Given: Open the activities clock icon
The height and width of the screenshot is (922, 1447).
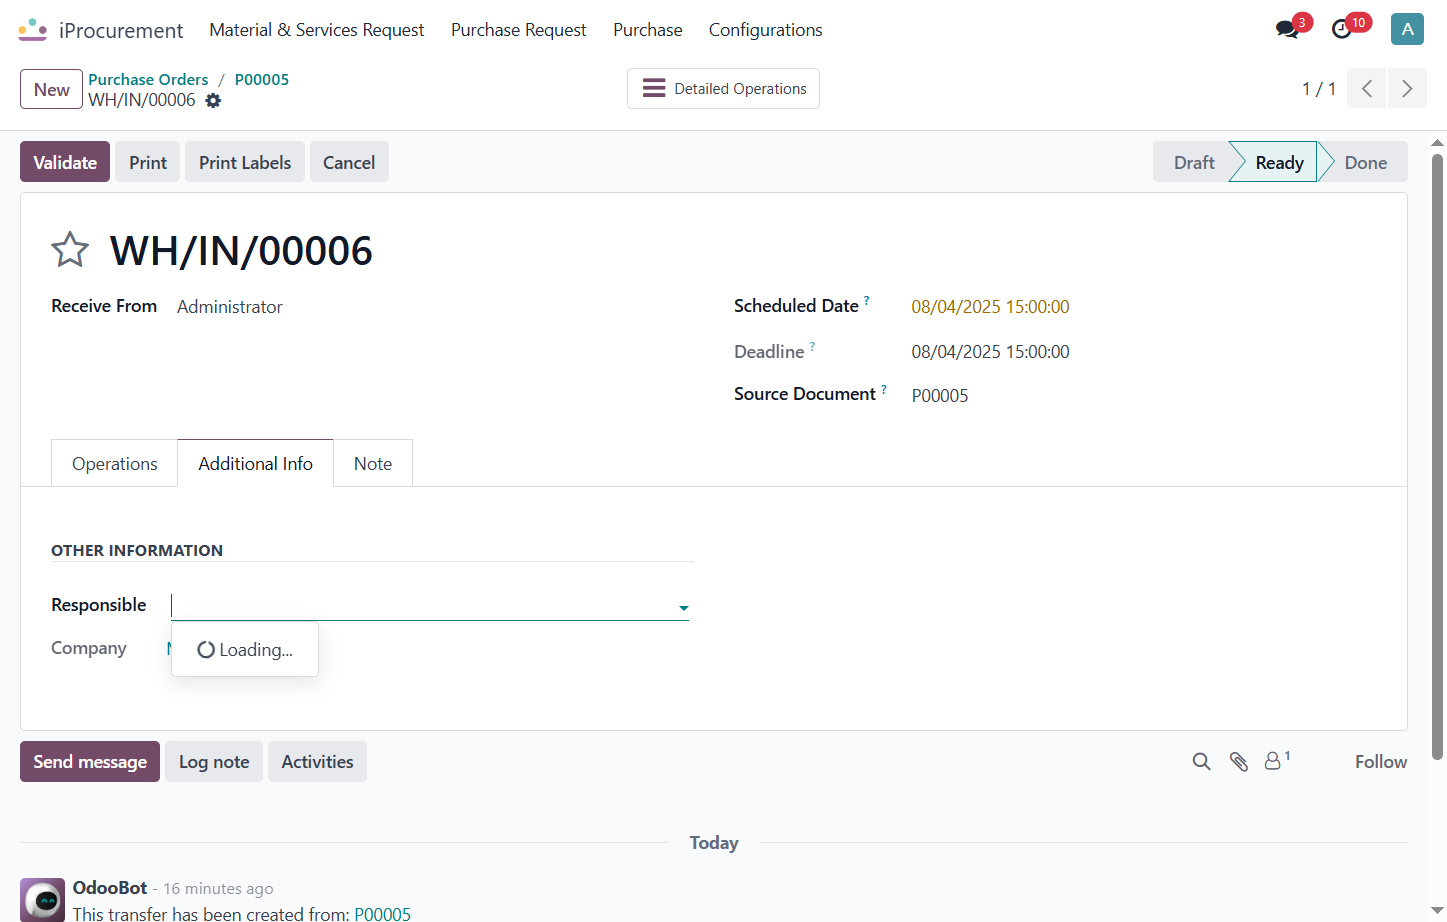Looking at the screenshot, I should [1342, 30].
